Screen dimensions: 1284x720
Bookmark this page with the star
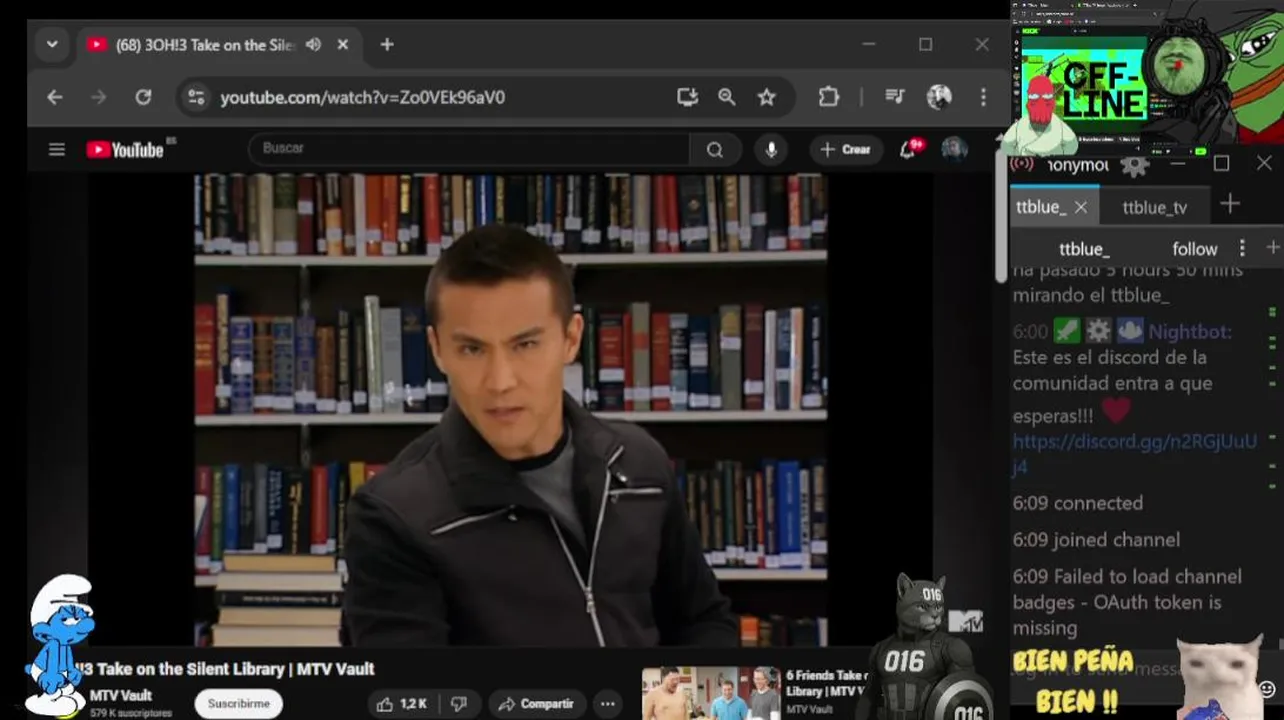click(x=766, y=97)
